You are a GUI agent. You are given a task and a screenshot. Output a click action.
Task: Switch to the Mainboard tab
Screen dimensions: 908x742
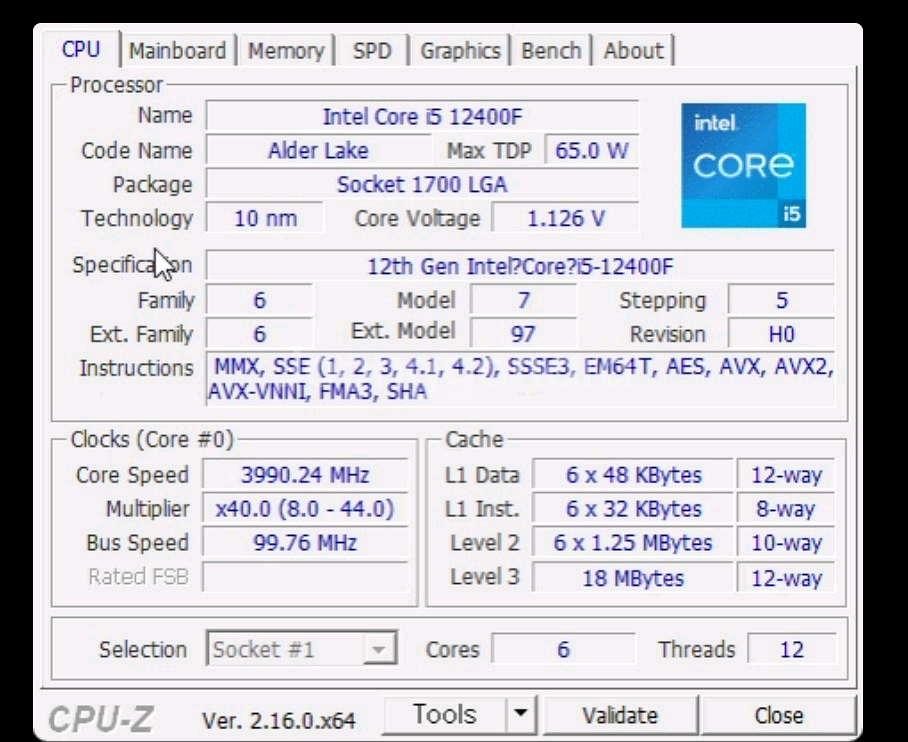[x=177, y=51]
